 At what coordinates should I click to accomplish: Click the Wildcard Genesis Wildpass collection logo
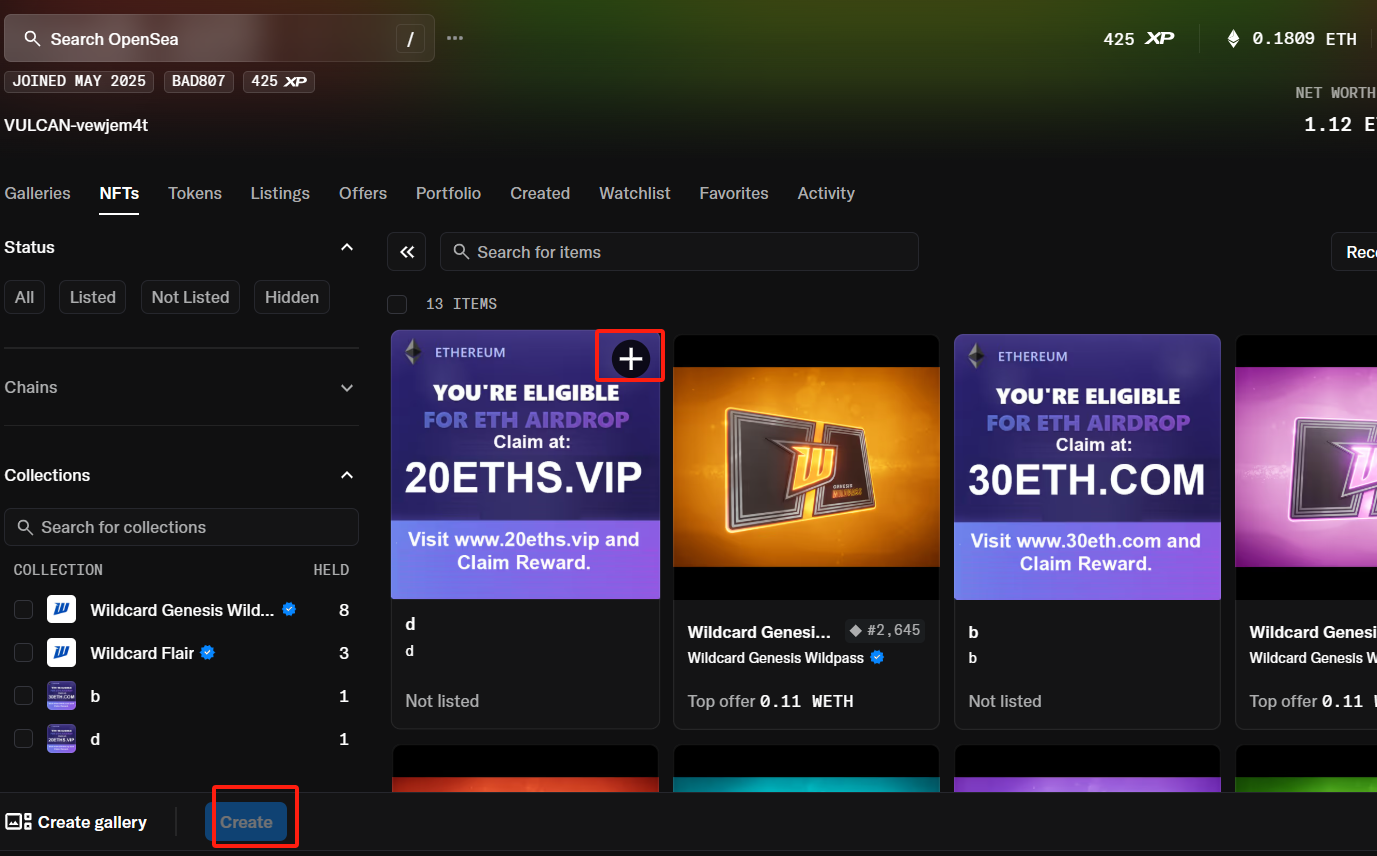[61, 609]
